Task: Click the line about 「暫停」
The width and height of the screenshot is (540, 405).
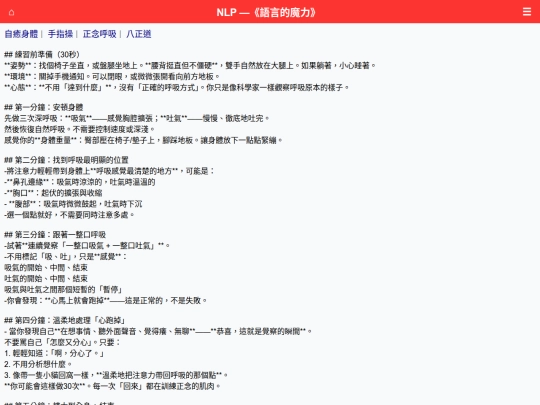Action: coord(63,290)
